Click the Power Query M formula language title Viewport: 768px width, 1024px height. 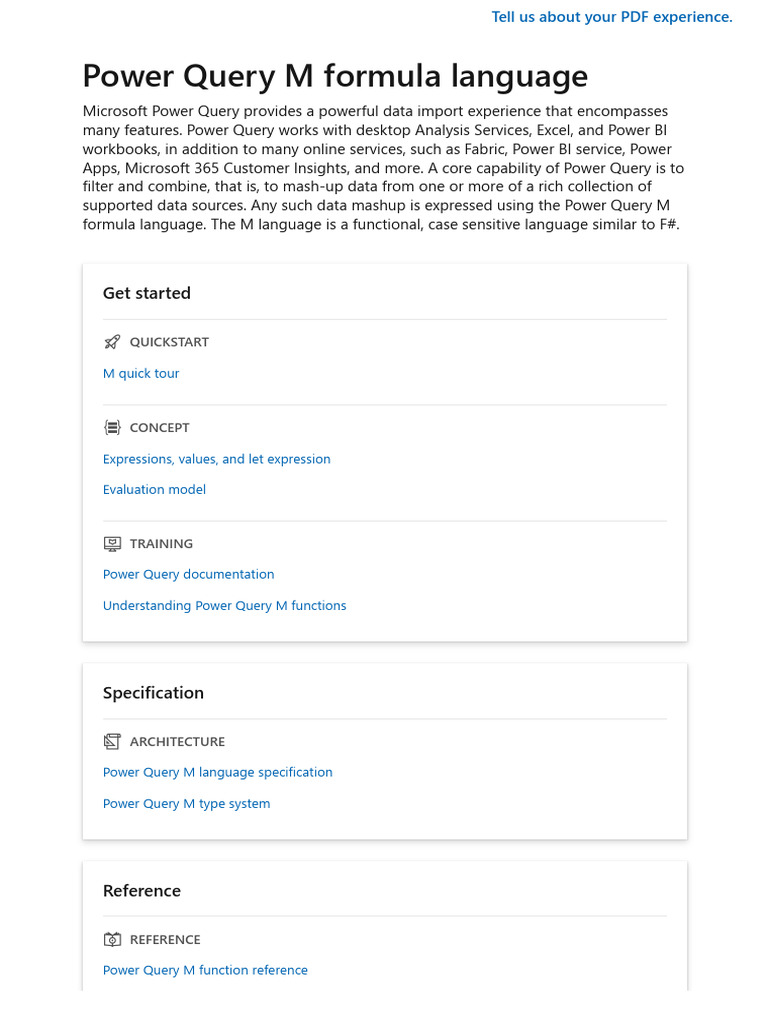click(x=335, y=77)
